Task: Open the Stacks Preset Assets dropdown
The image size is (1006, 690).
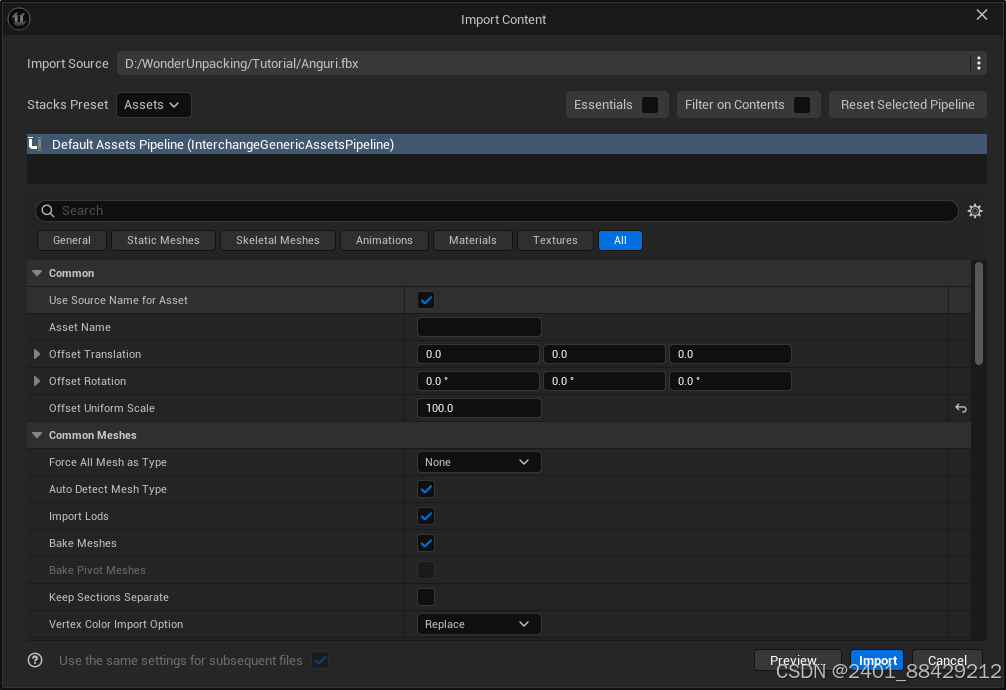Action: [x=153, y=105]
